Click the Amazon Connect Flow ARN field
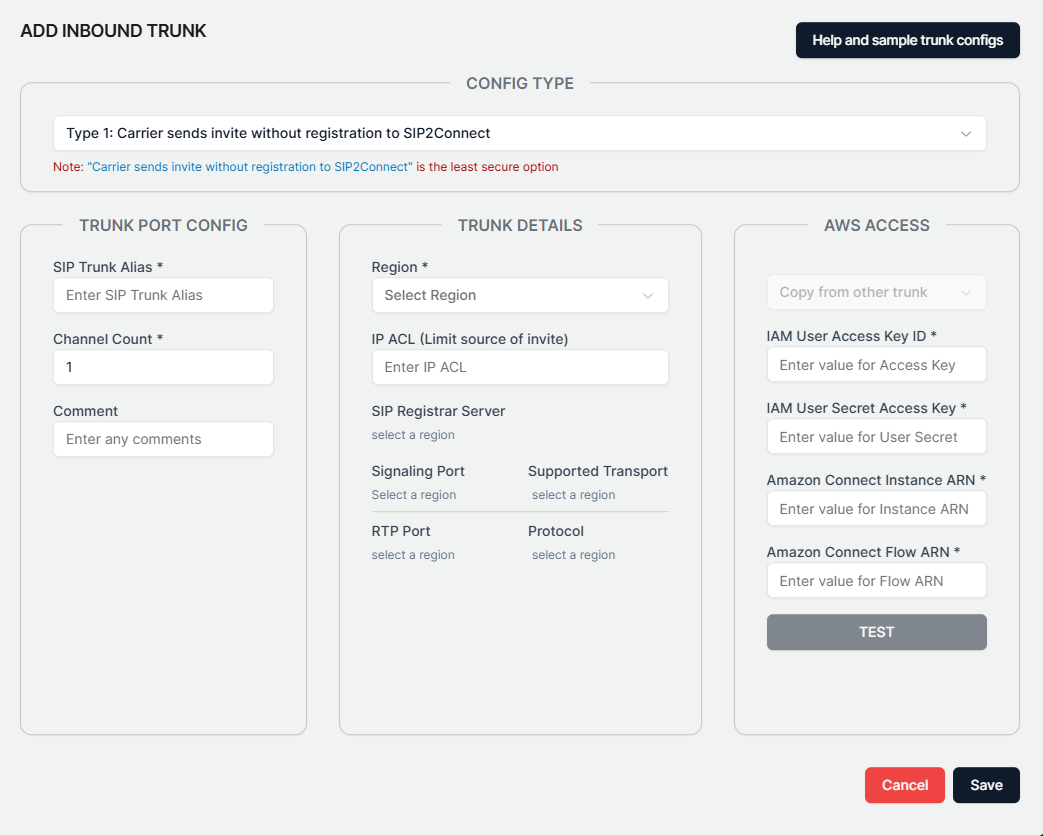The image size is (1043, 836). pos(877,581)
